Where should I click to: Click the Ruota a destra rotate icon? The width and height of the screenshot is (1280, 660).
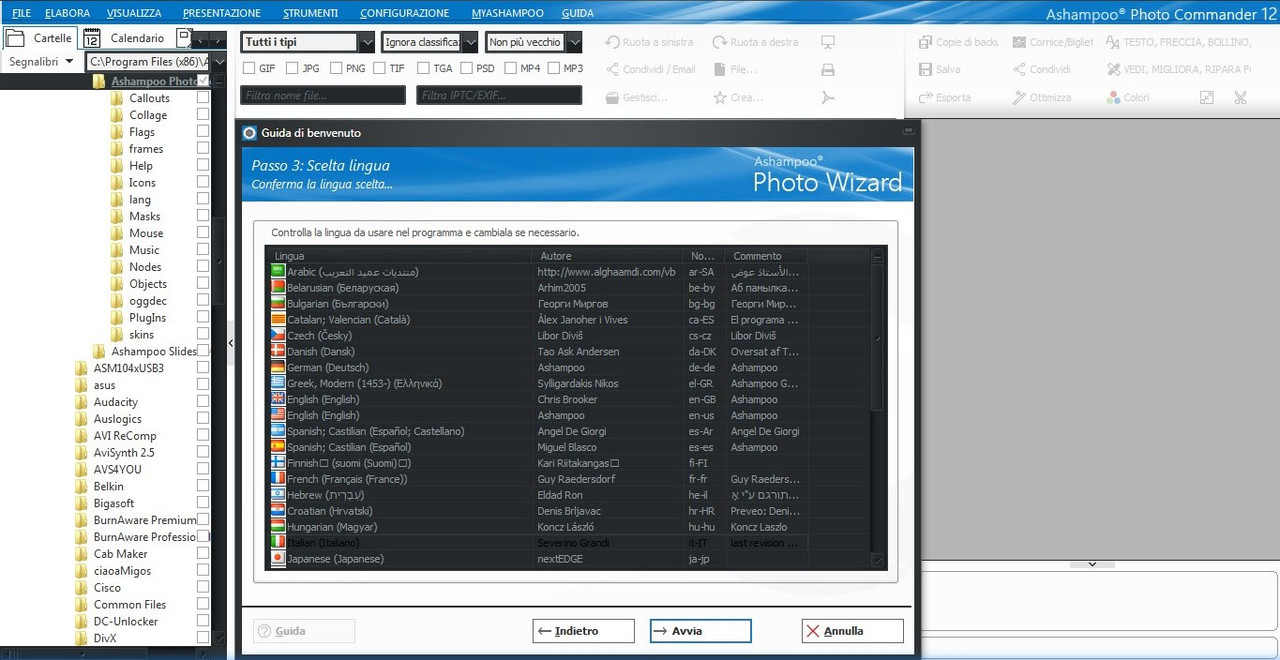(719, 43)
